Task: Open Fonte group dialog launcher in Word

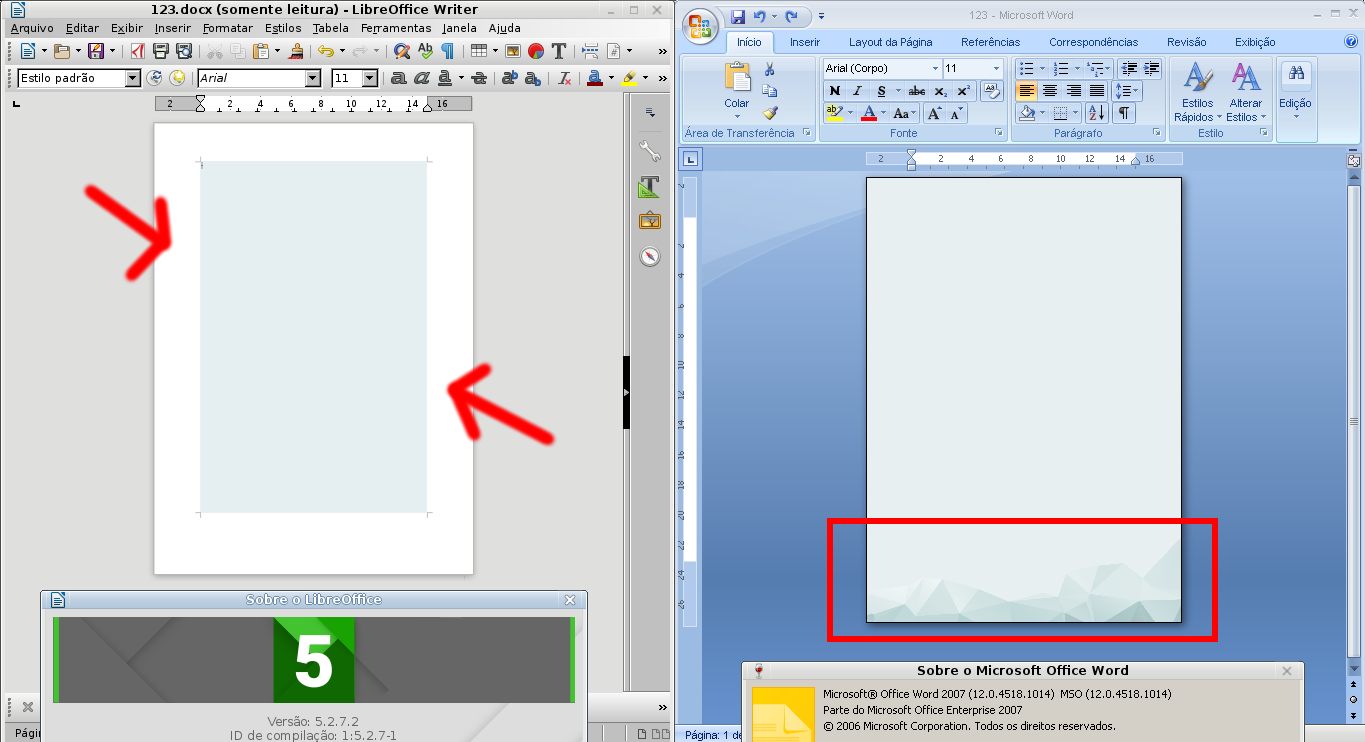Action: point(998,133)
